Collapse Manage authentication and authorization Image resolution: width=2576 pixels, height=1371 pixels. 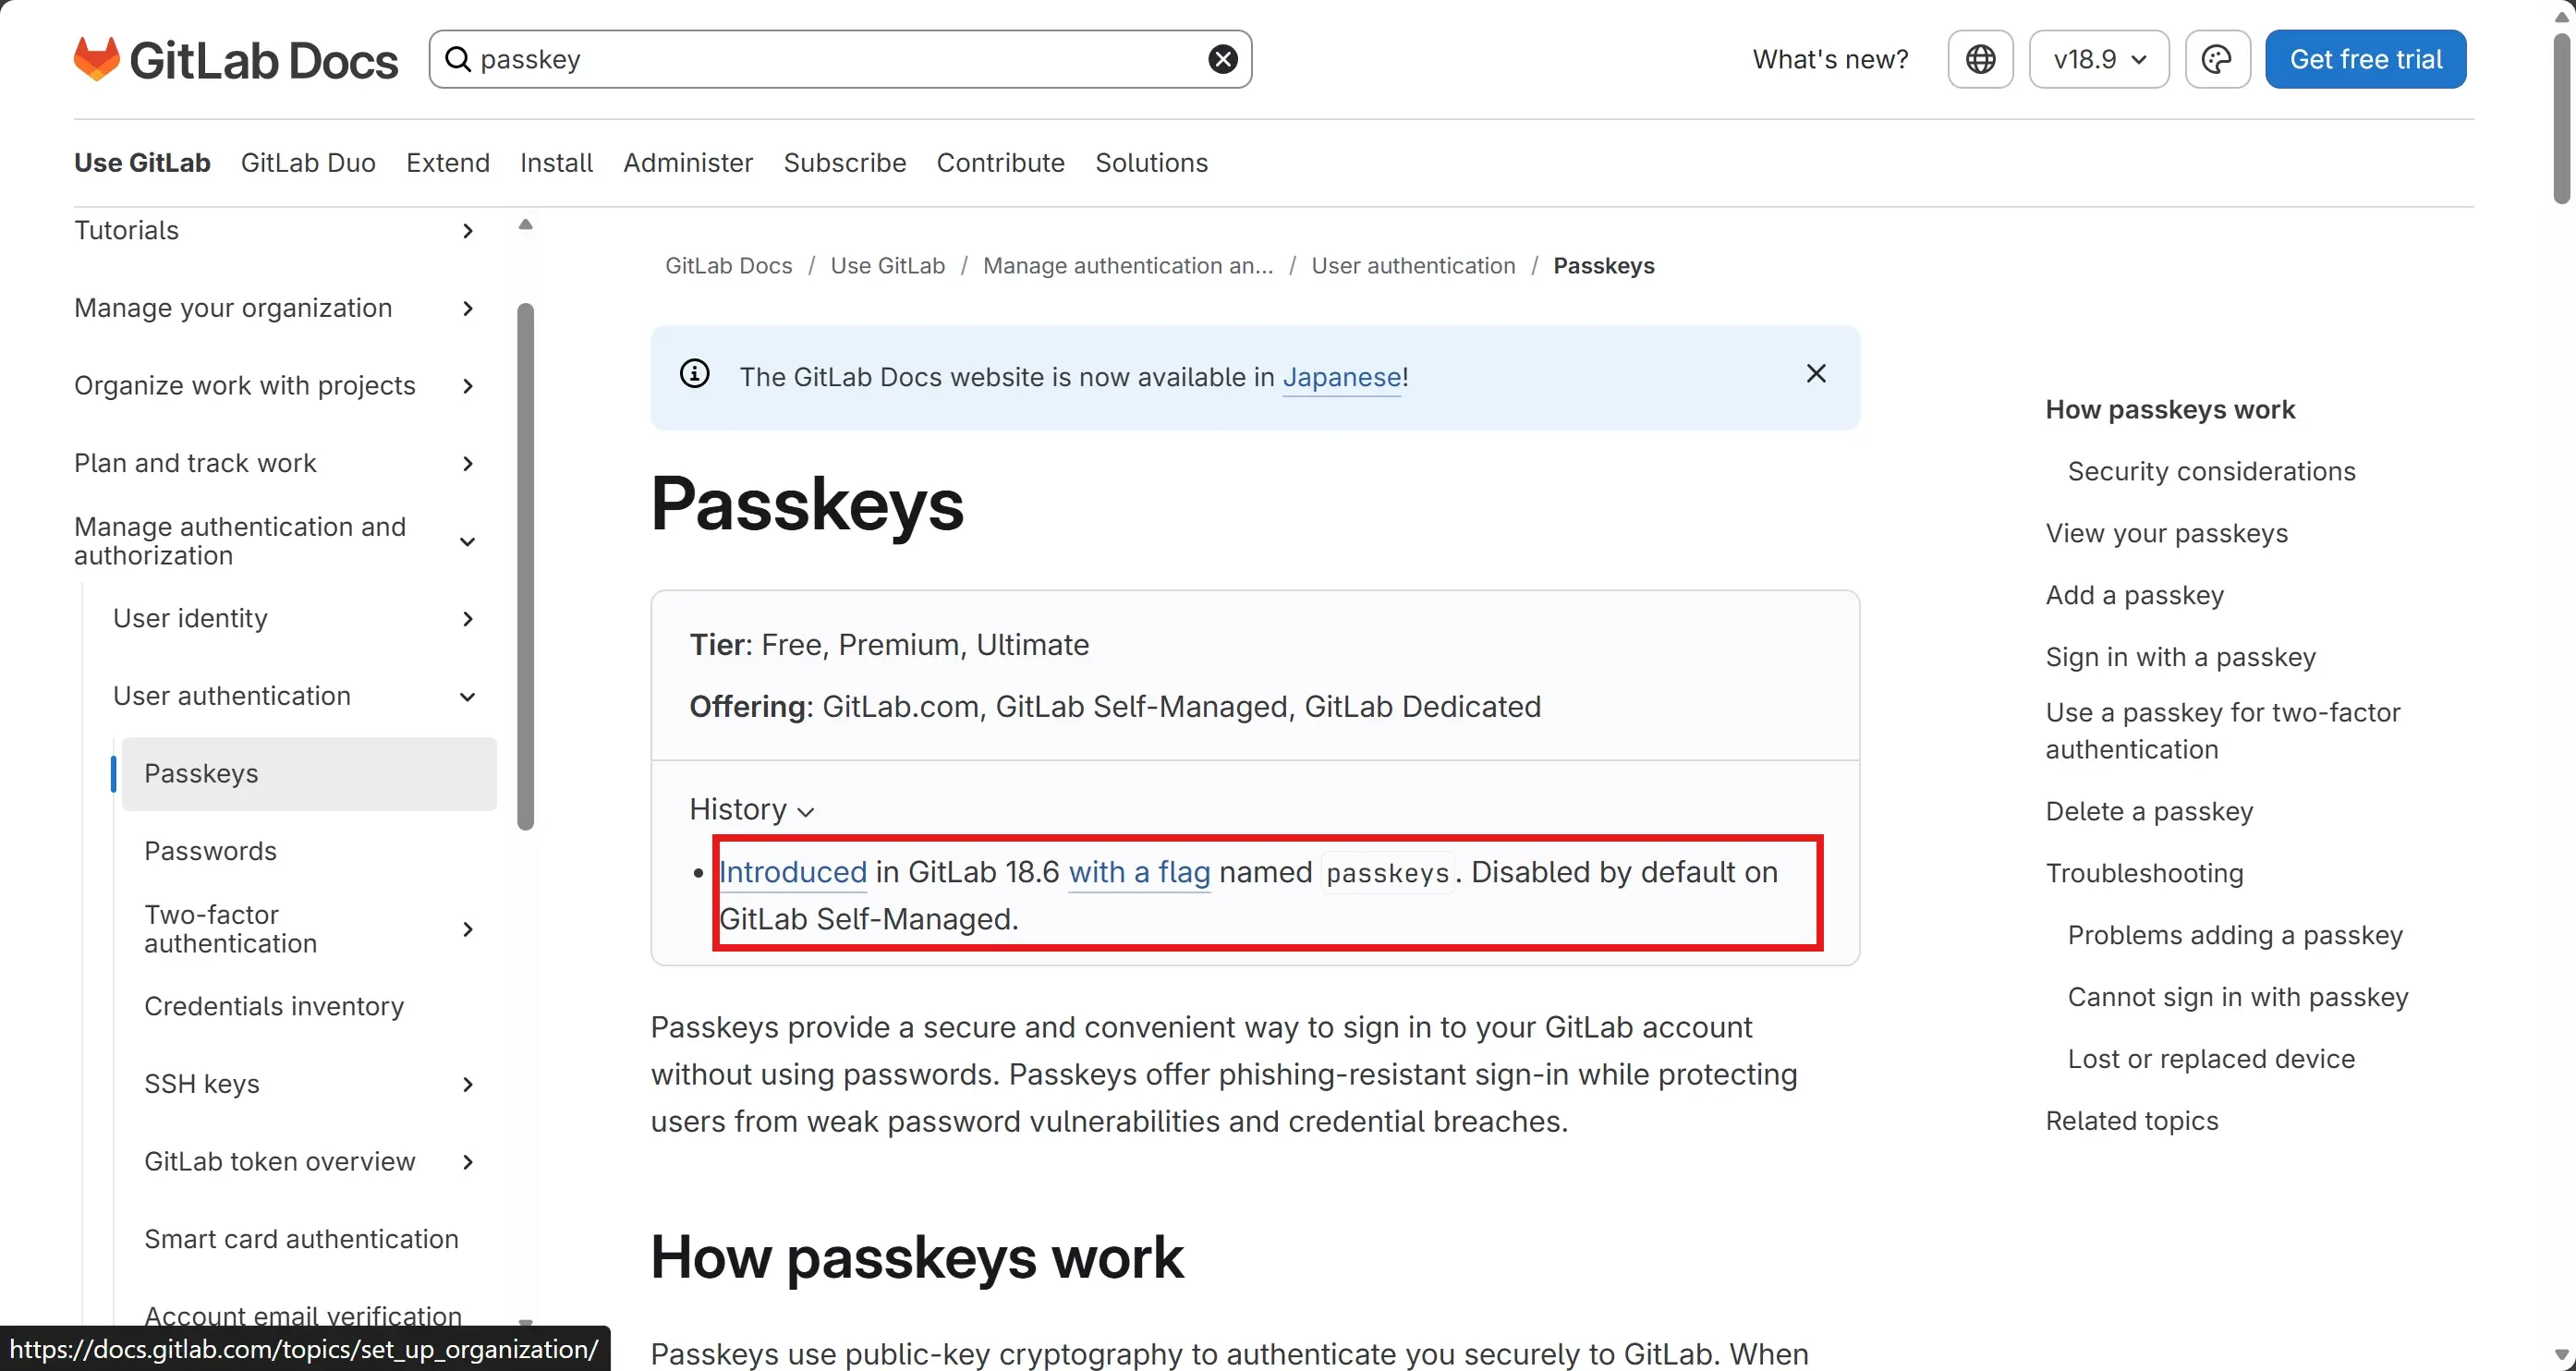[x=467, y=541]
